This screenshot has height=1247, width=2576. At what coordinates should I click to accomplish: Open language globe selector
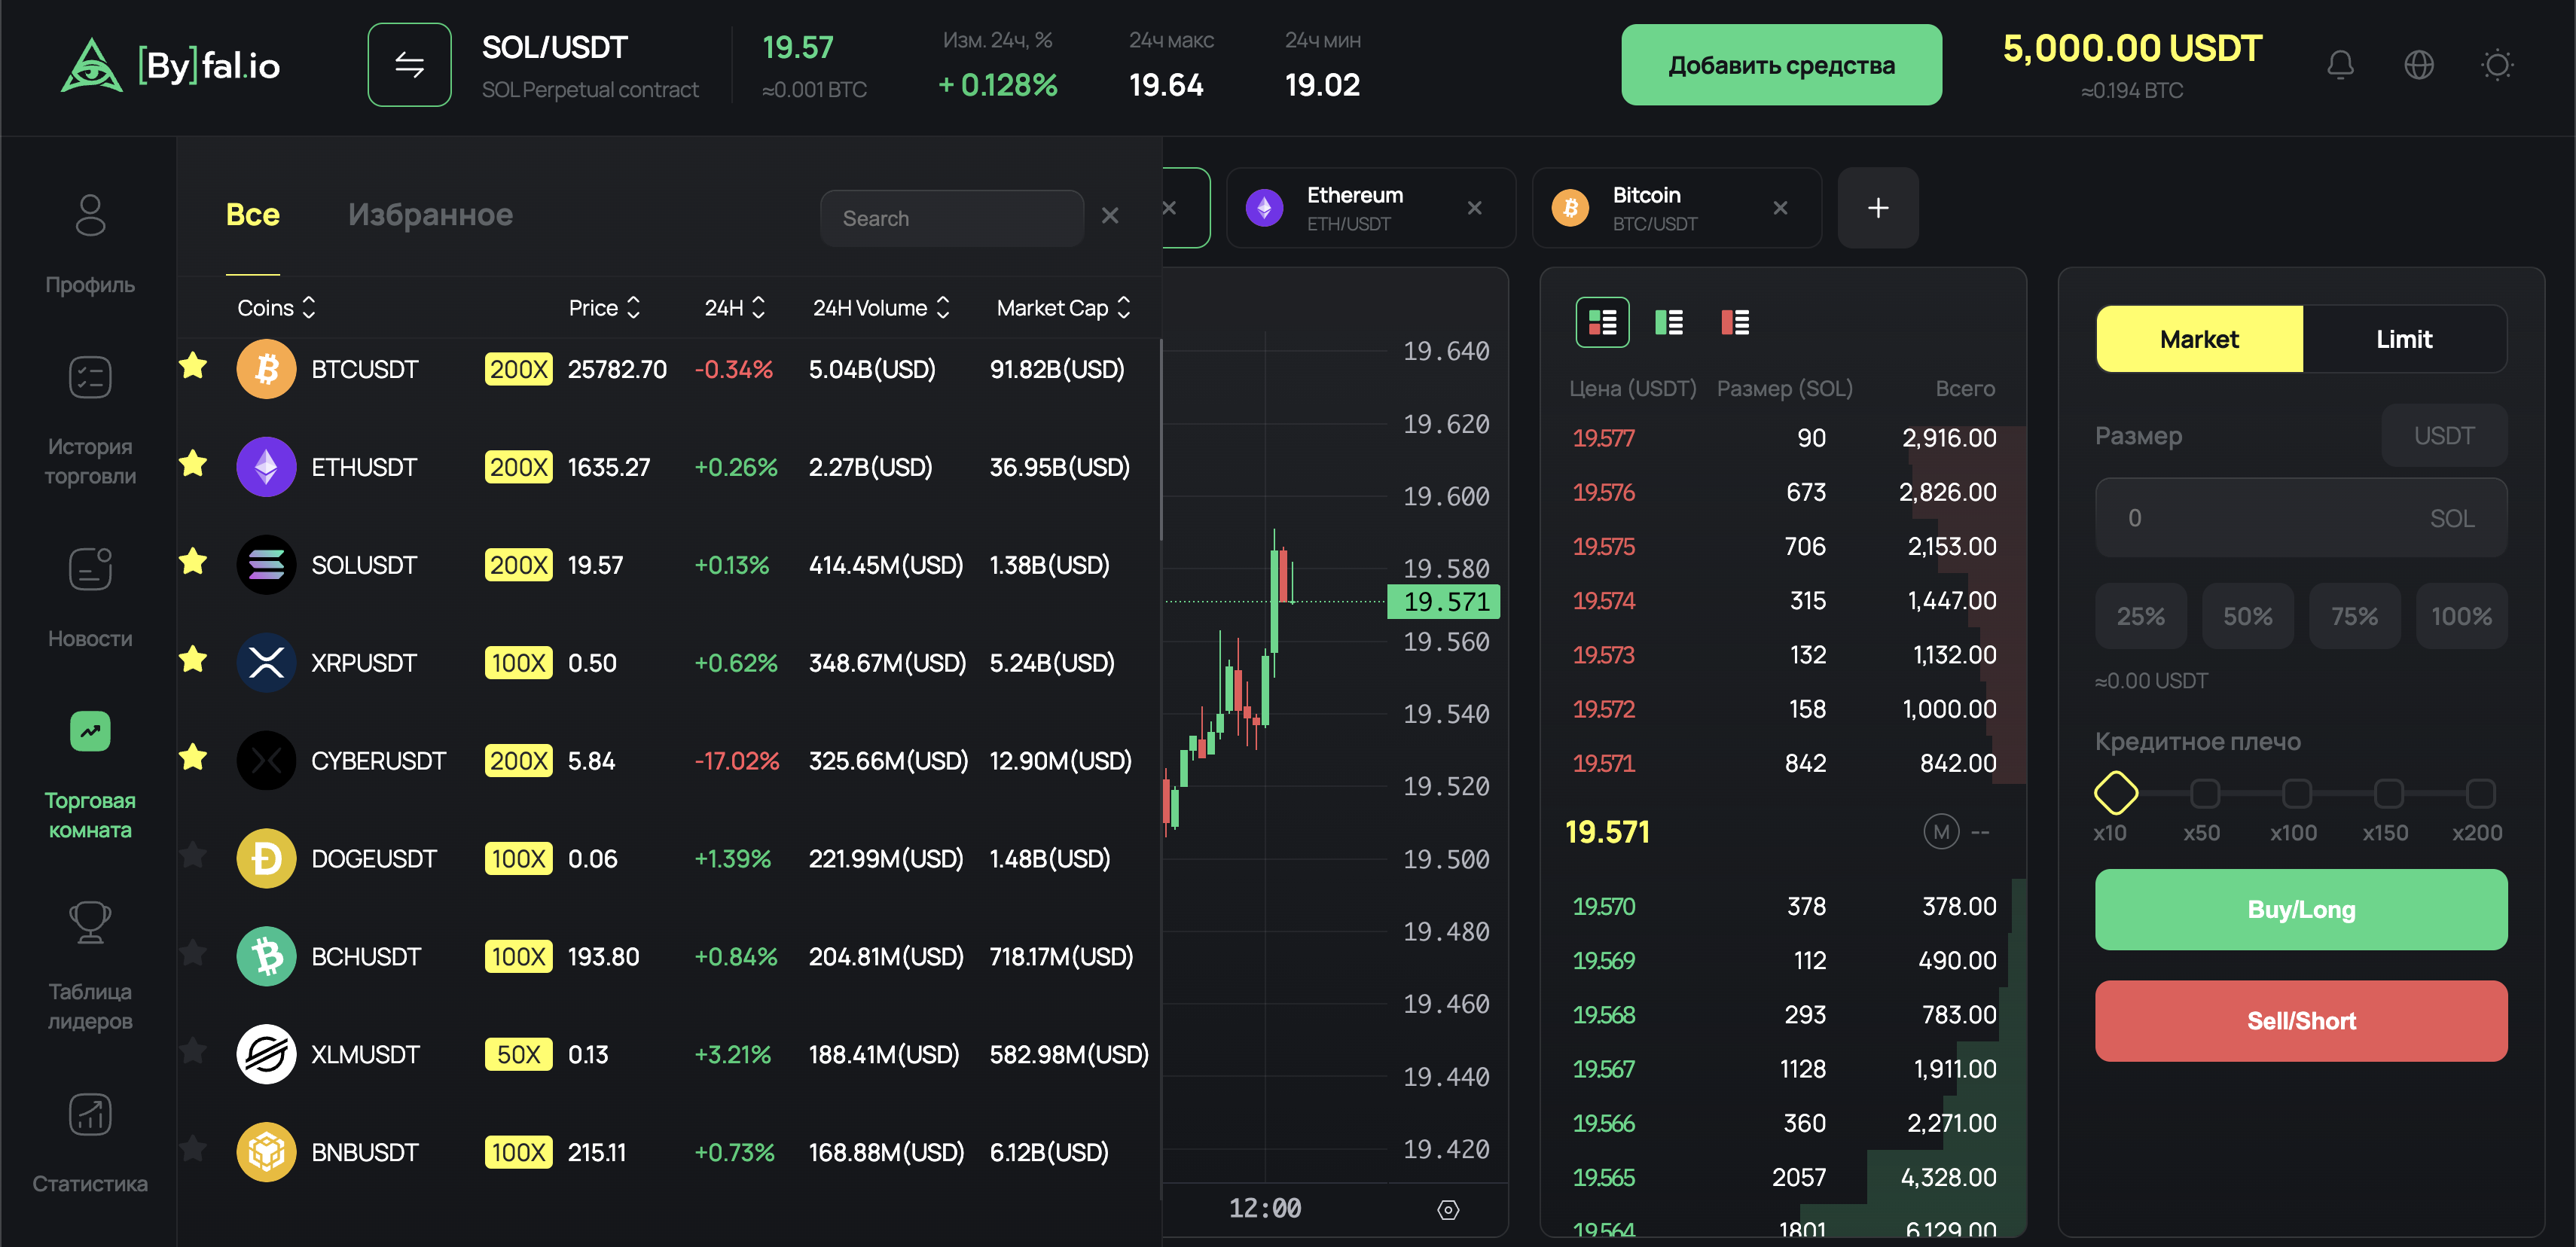coord(2418,65)
